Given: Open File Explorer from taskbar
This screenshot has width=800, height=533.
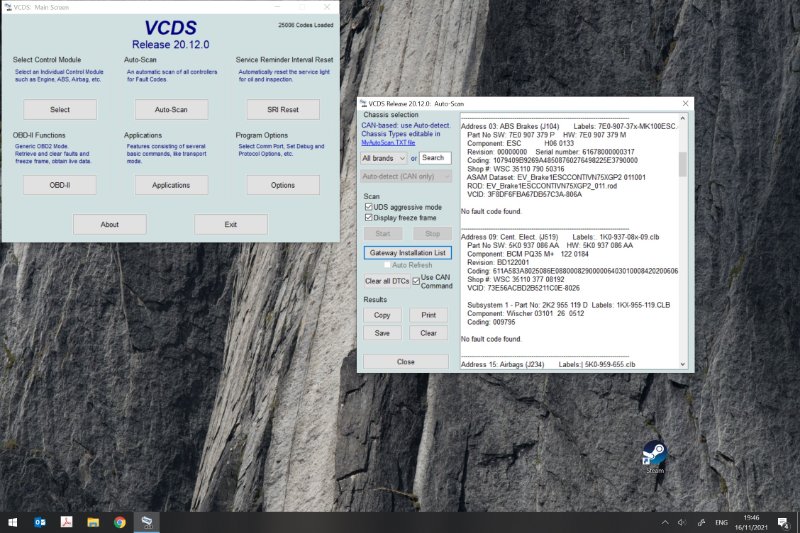Looking at the screenshot, I should (x=93, y=522).
